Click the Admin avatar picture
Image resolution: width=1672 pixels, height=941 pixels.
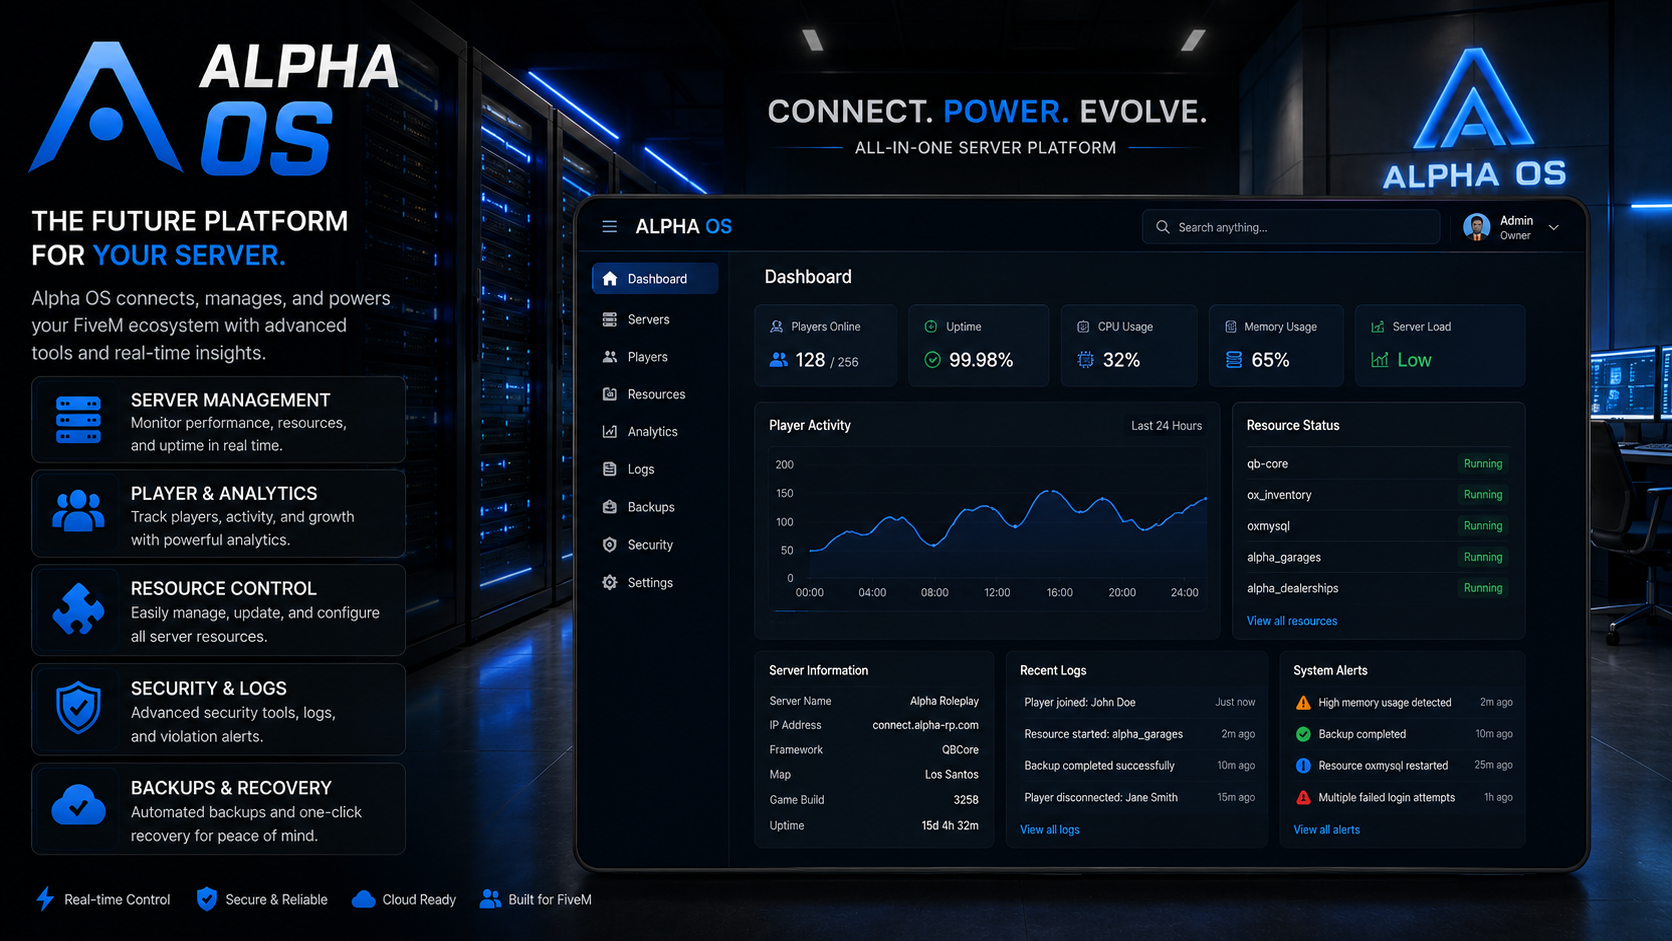coord(1476,227)
